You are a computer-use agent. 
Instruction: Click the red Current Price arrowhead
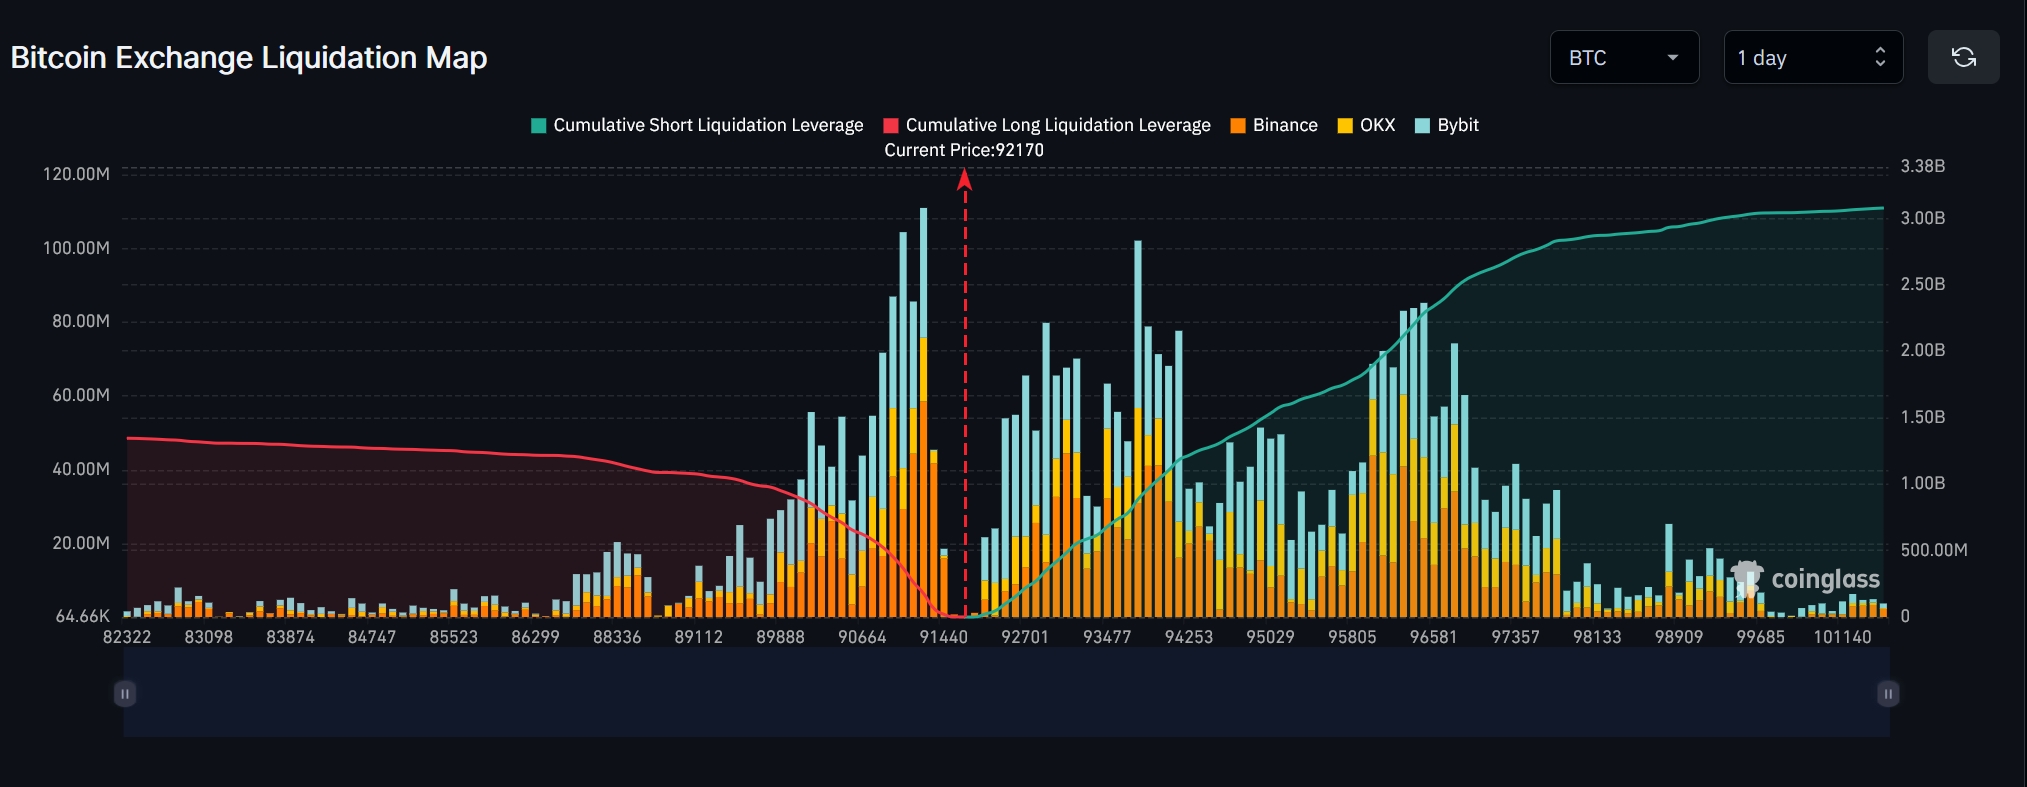tap(964, 180)
